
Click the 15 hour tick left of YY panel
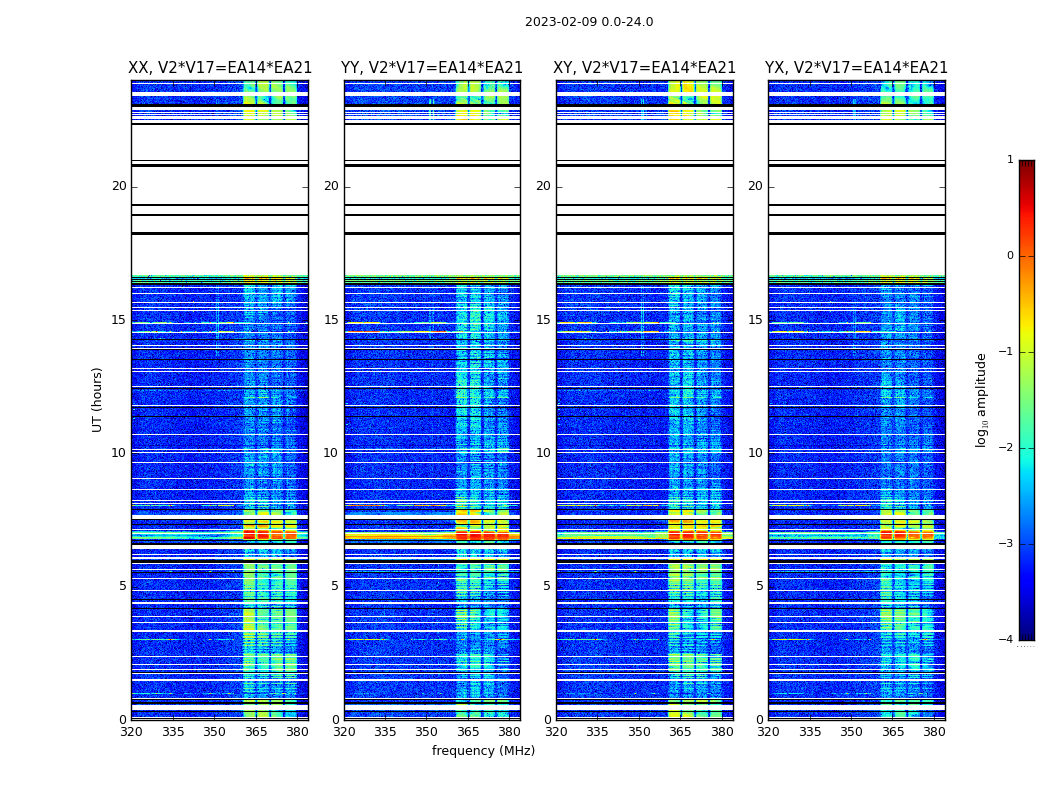330,320
